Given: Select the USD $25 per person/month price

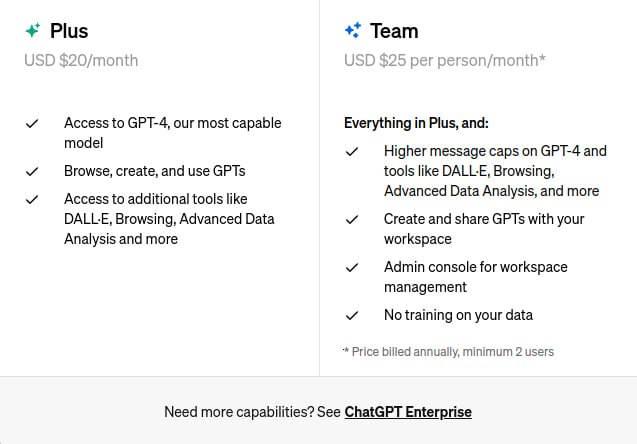Looking at the screenshot, I should [444, 60].
